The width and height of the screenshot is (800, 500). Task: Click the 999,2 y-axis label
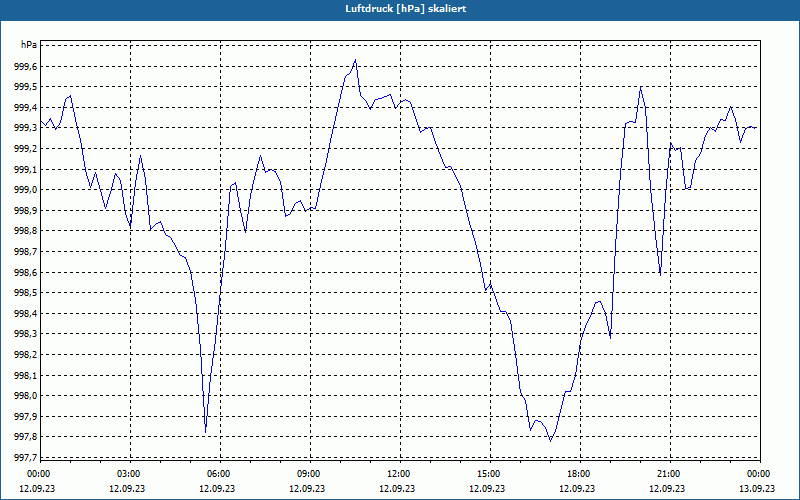click(26, 149)
